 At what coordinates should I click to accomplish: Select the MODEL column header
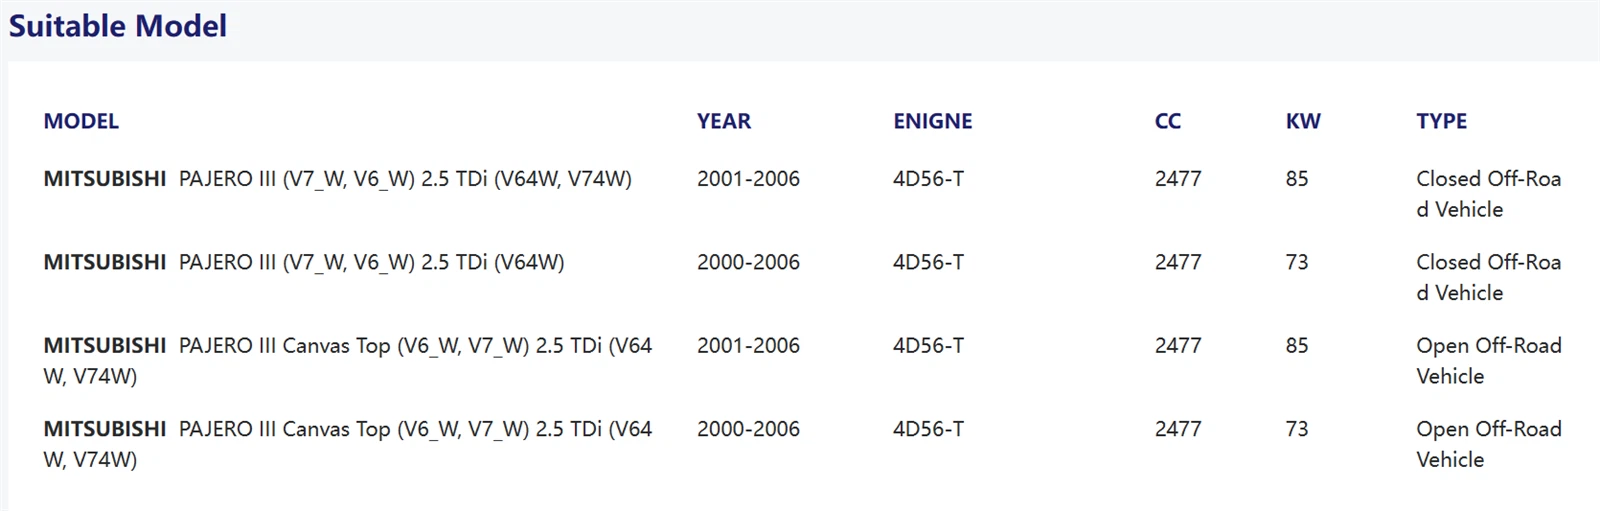tap(81, 121)
